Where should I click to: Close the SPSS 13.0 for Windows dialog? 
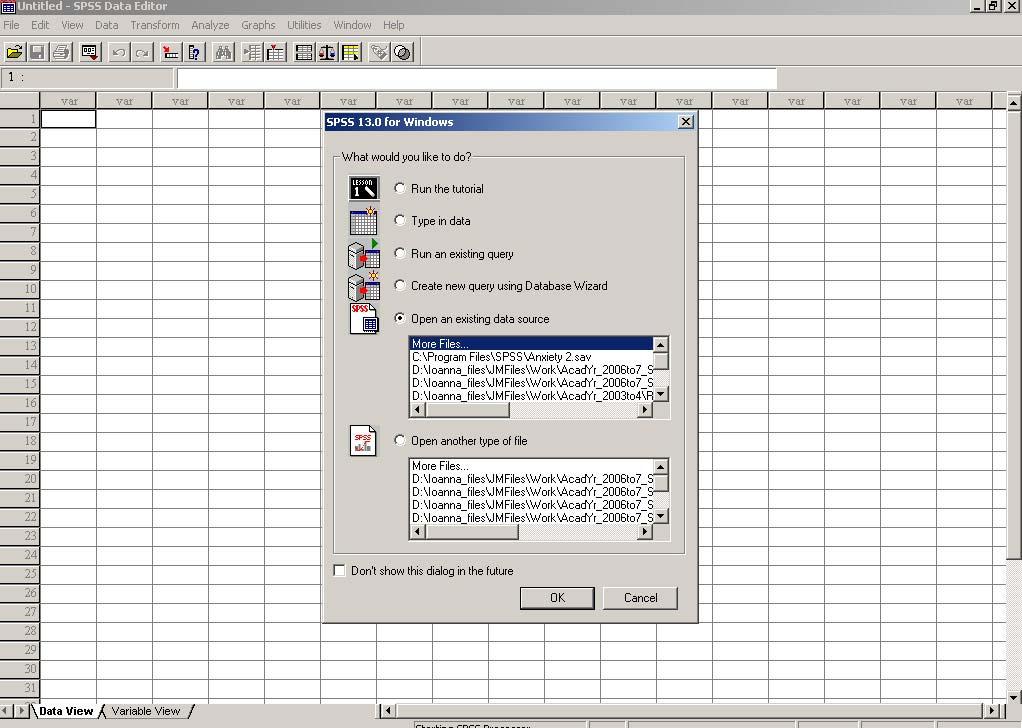click(x=686, y=122)
